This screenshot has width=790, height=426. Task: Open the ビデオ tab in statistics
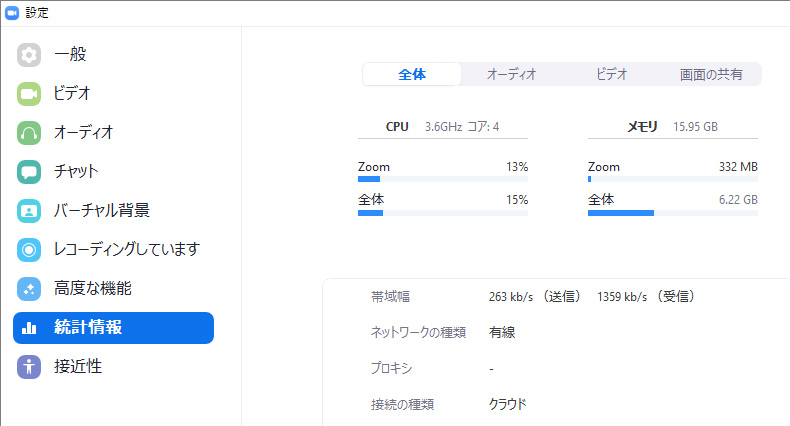click(611, 74)
